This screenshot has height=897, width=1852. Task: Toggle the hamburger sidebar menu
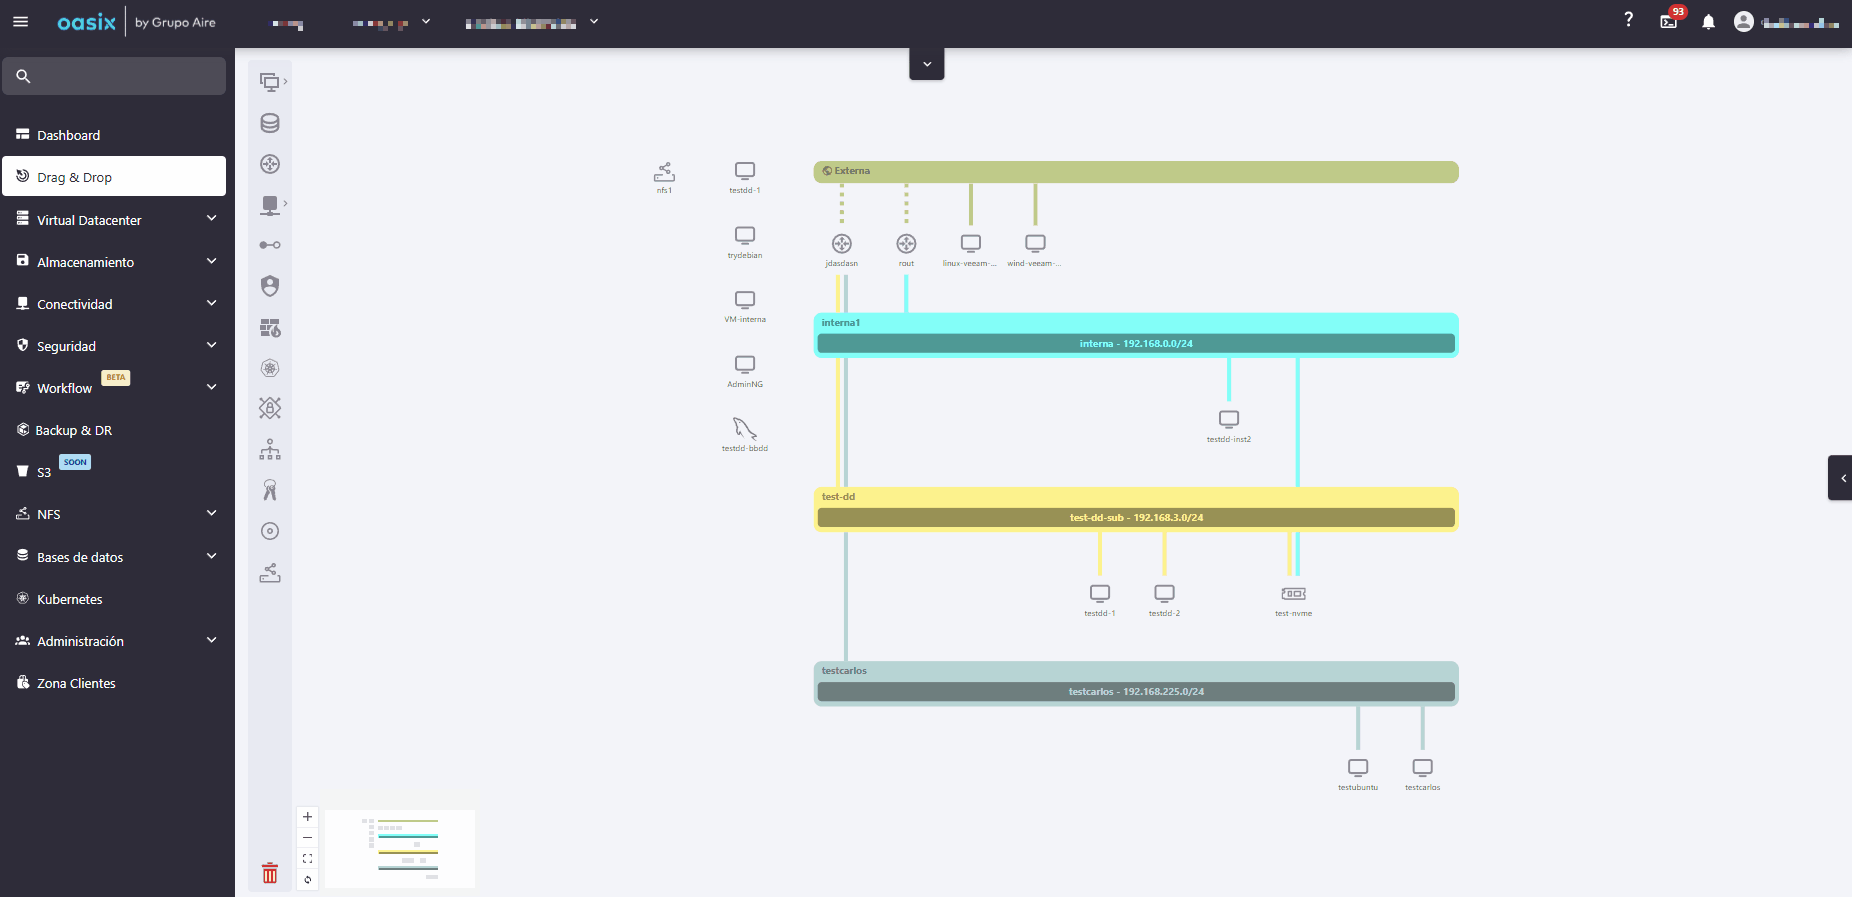click(21, 22)
